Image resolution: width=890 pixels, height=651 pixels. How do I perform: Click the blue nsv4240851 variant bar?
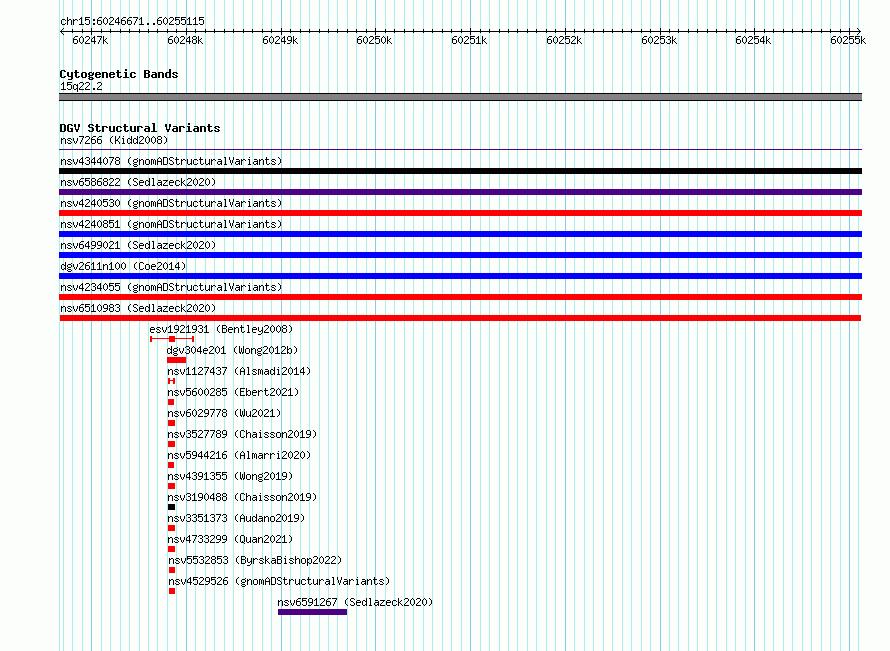(460, 234)
